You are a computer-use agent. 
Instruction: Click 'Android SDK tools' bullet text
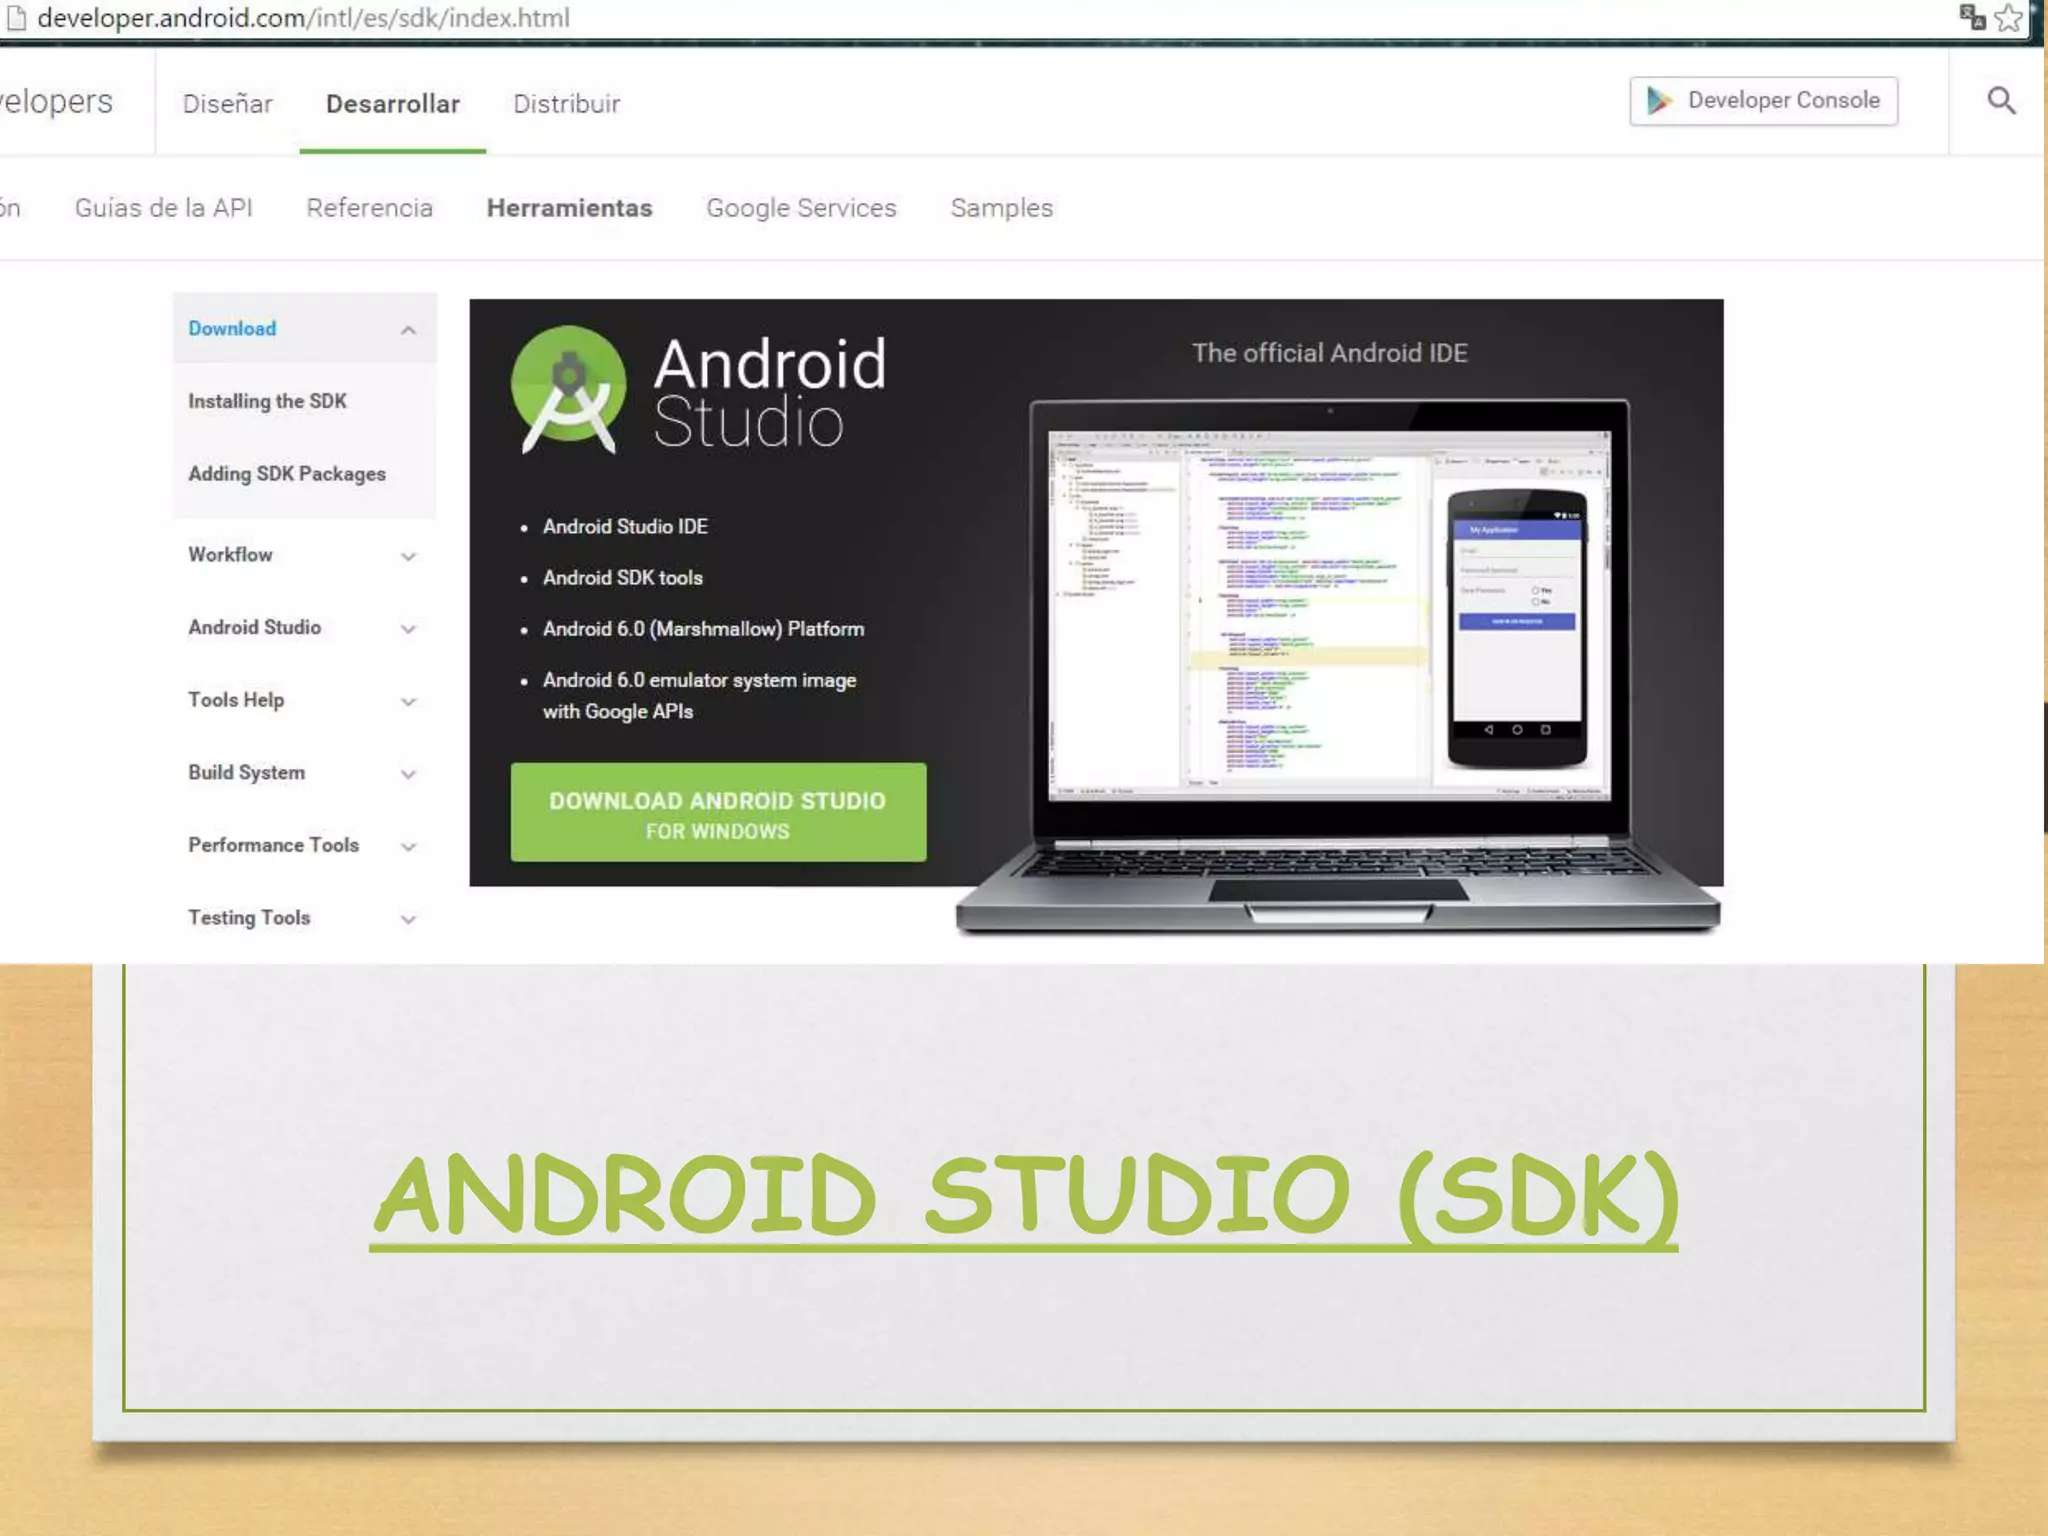[622, 578]
